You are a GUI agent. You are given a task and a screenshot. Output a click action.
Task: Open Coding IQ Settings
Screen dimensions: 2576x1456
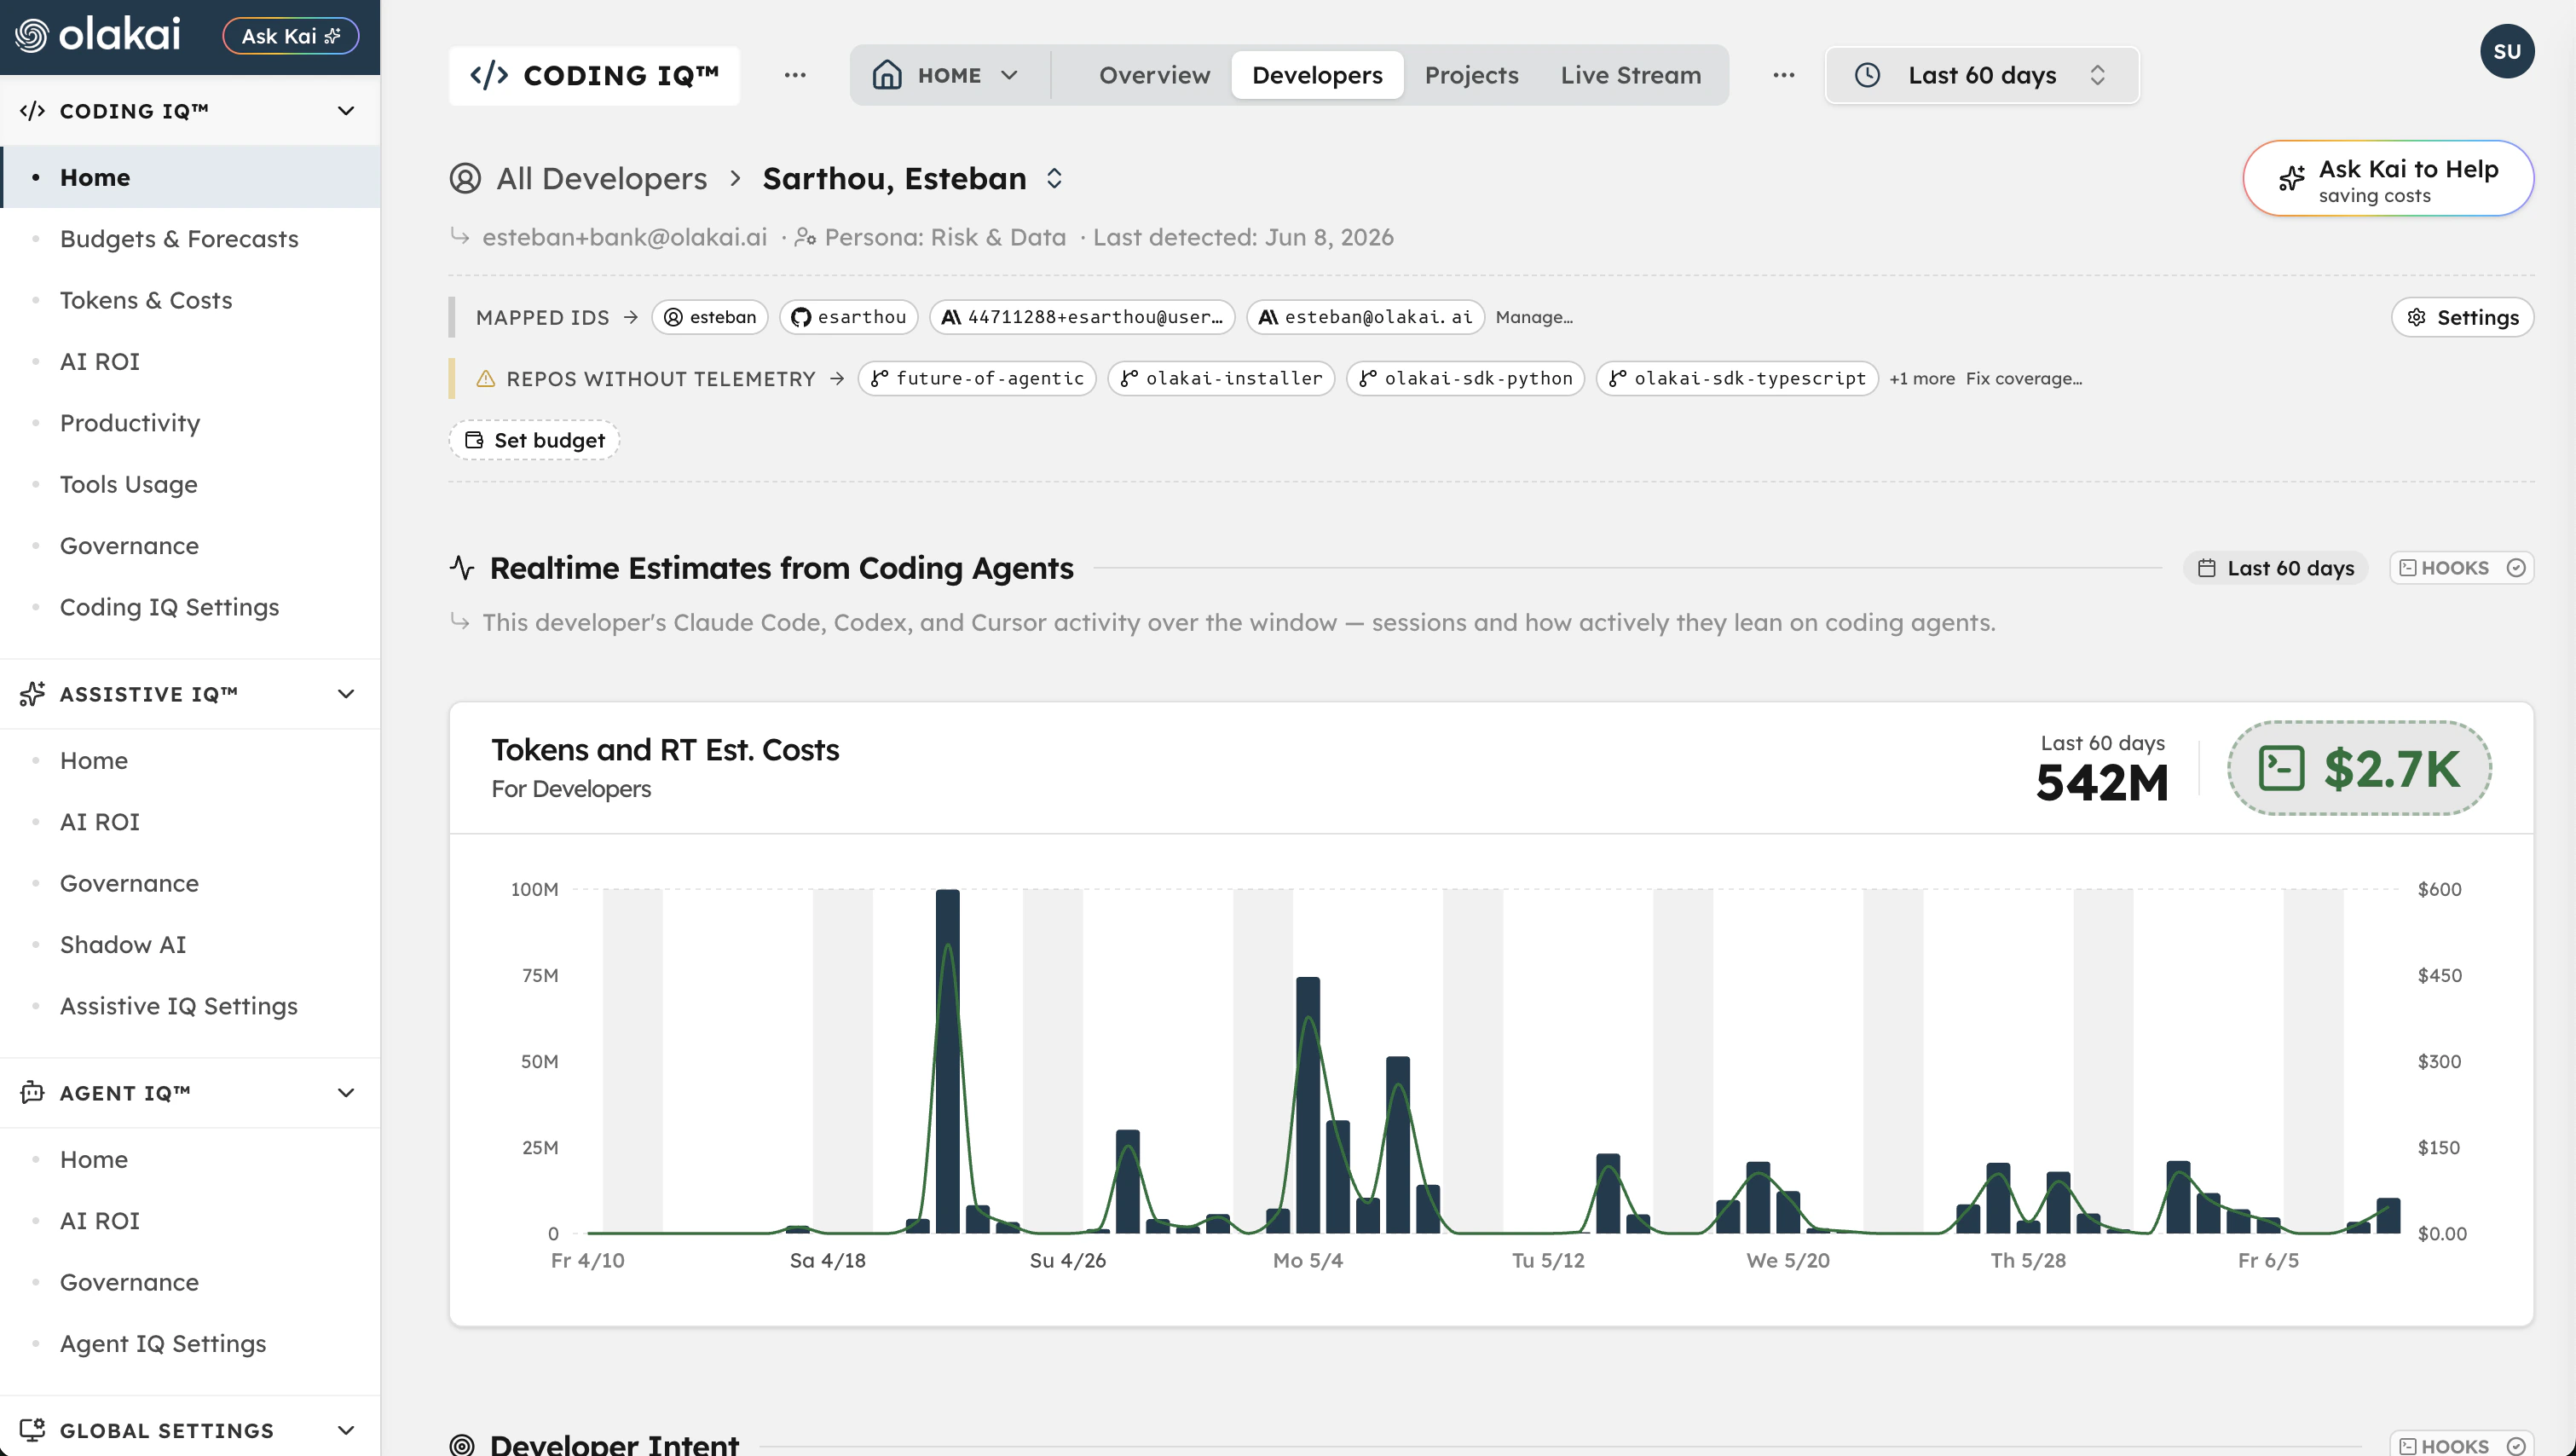[169, 607]
